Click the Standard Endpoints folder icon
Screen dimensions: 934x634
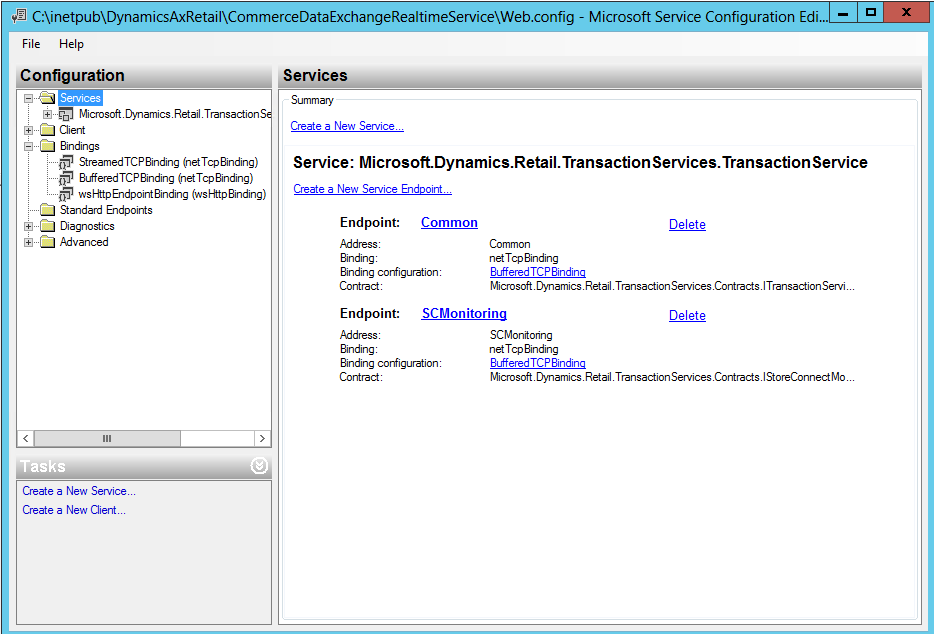click(47, 210)
